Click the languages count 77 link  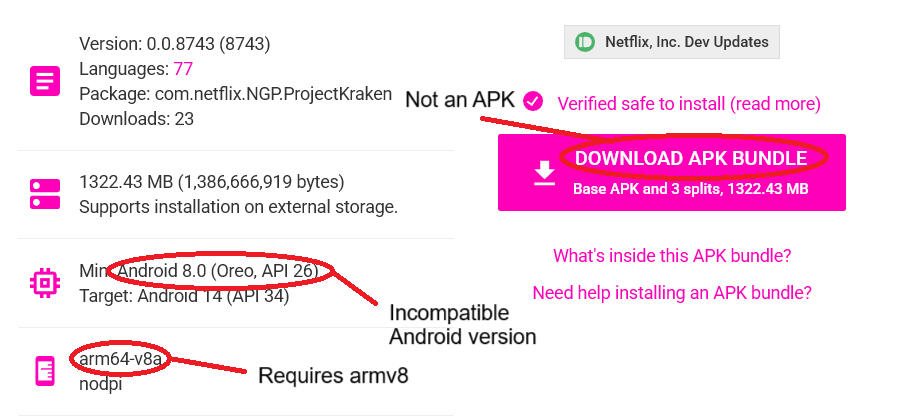(x=182, y=69)
